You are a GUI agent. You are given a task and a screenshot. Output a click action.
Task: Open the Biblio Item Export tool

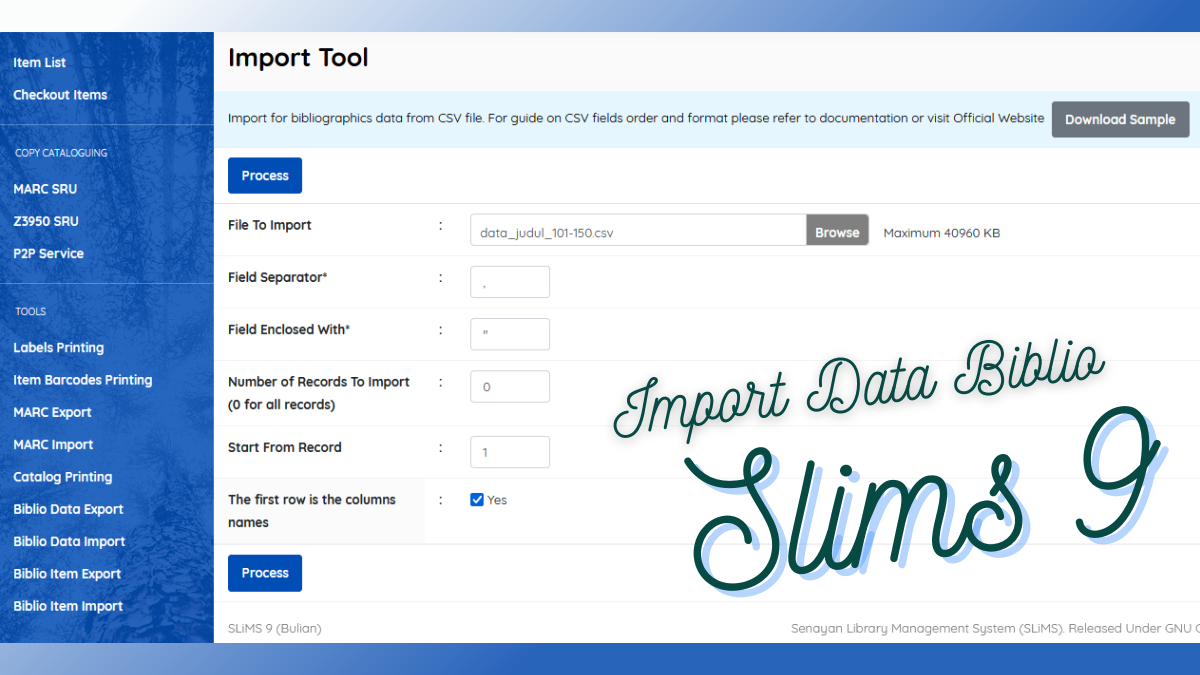[x=67, y=573]
